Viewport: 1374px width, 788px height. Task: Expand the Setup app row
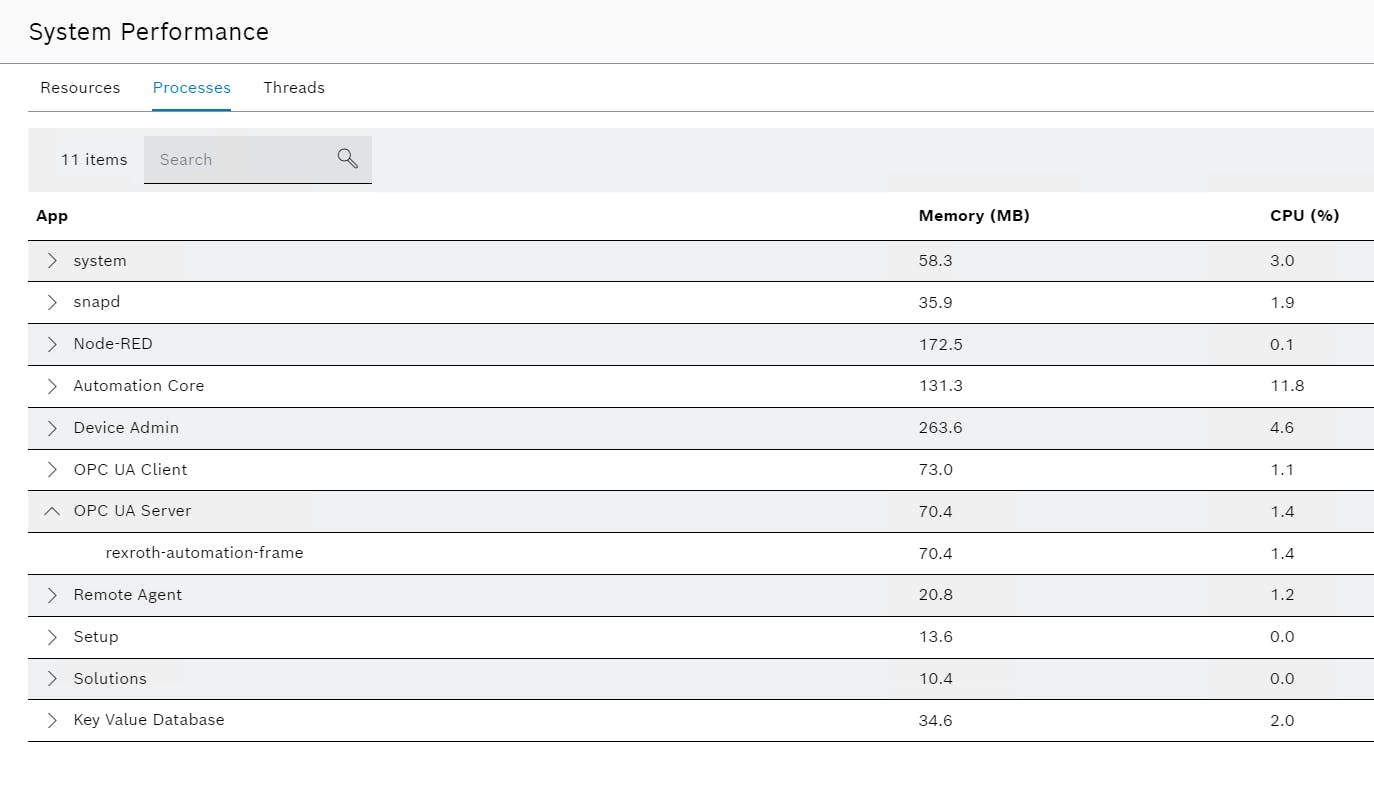click(x=52, y=637)
